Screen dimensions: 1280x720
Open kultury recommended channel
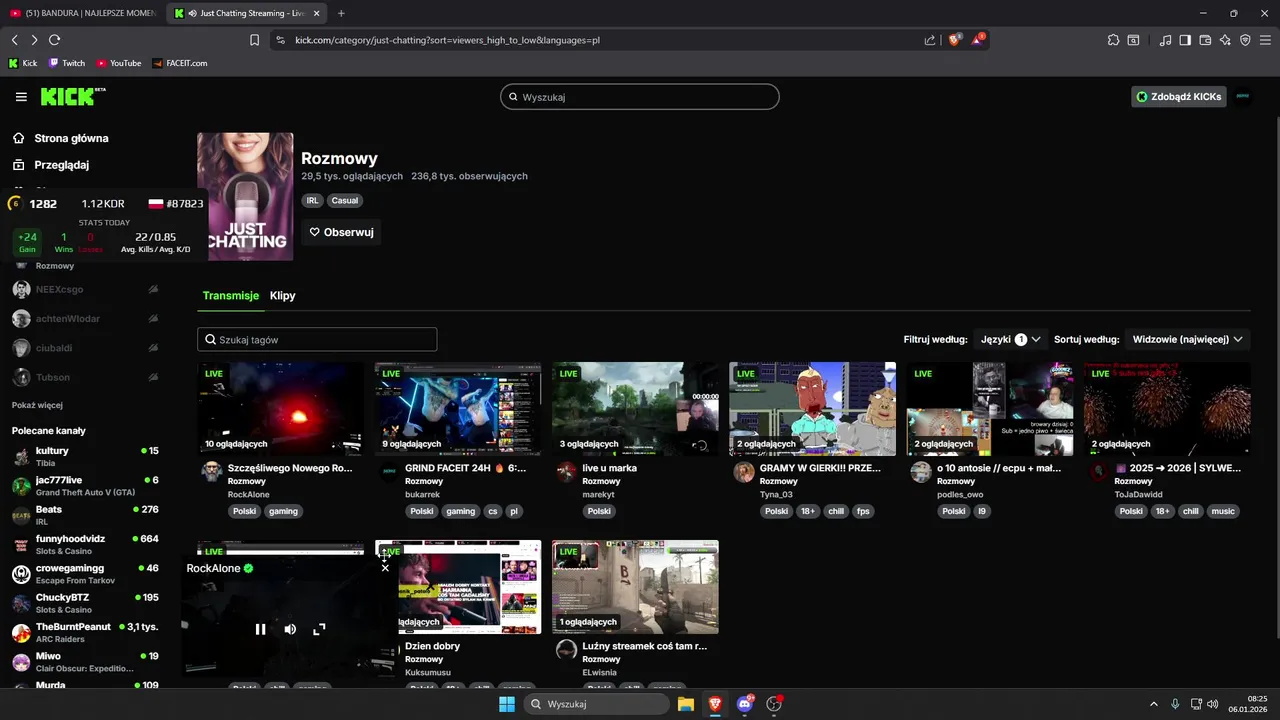[x=85, y=457]
